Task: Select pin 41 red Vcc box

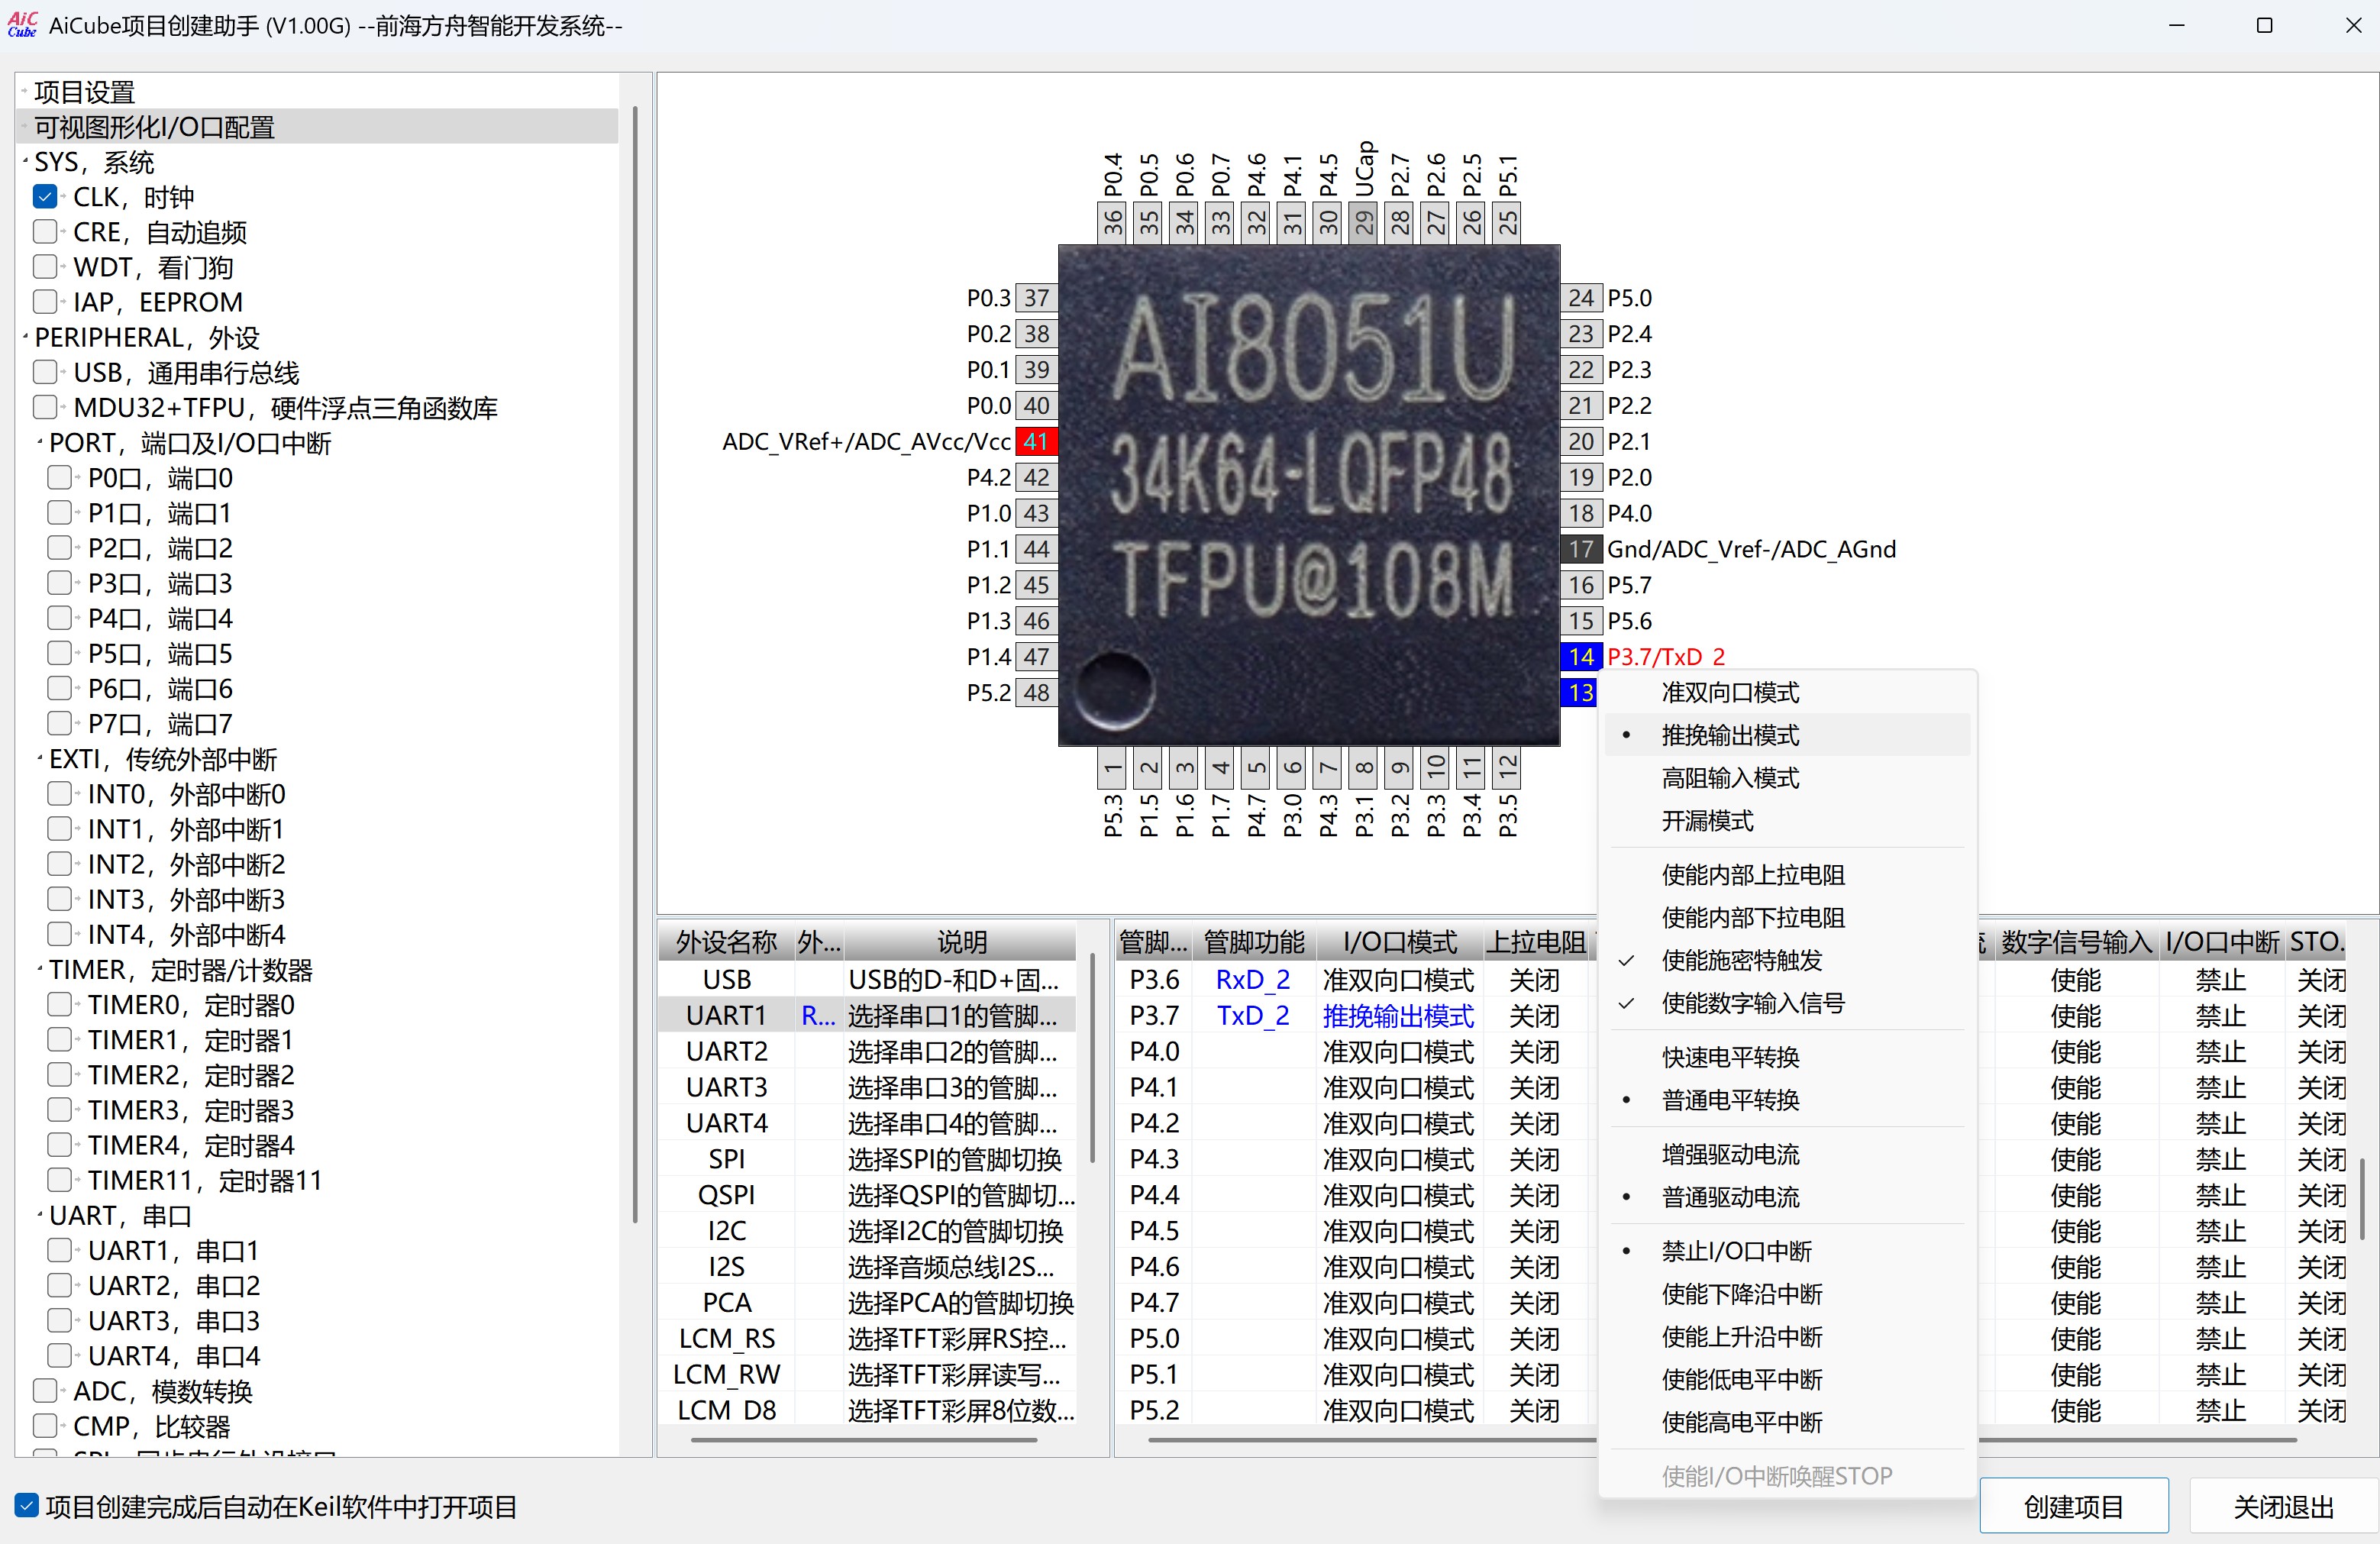Action: pos(1036,441)
